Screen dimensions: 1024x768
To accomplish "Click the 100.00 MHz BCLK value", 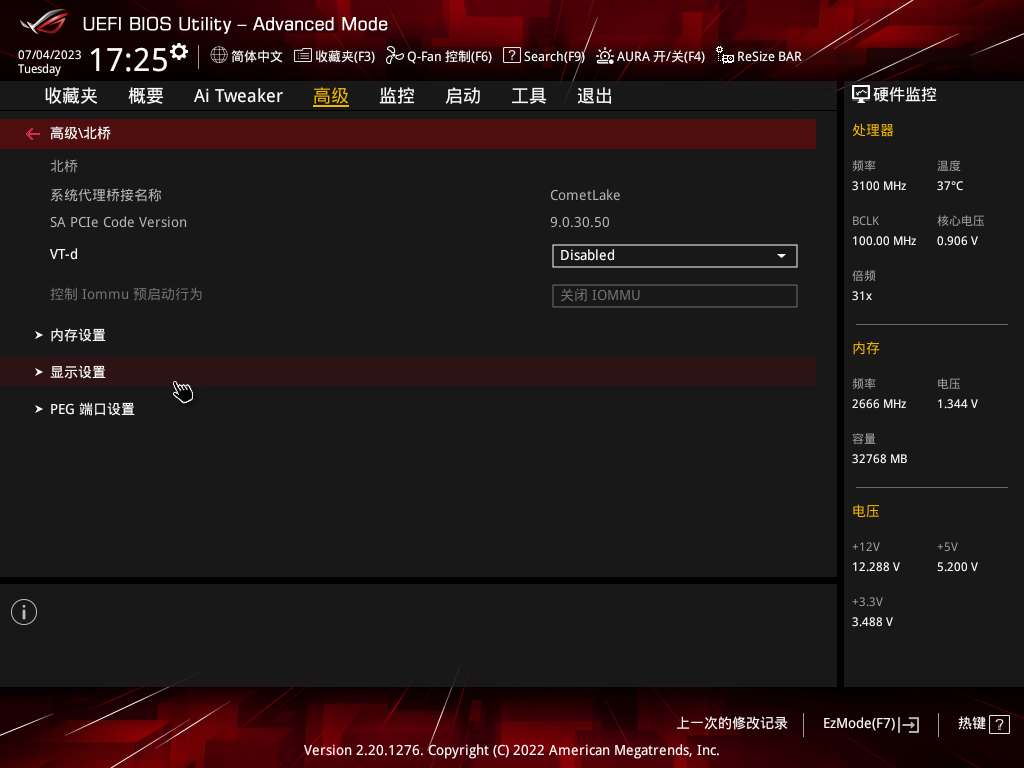I will (x=884, y=241).
